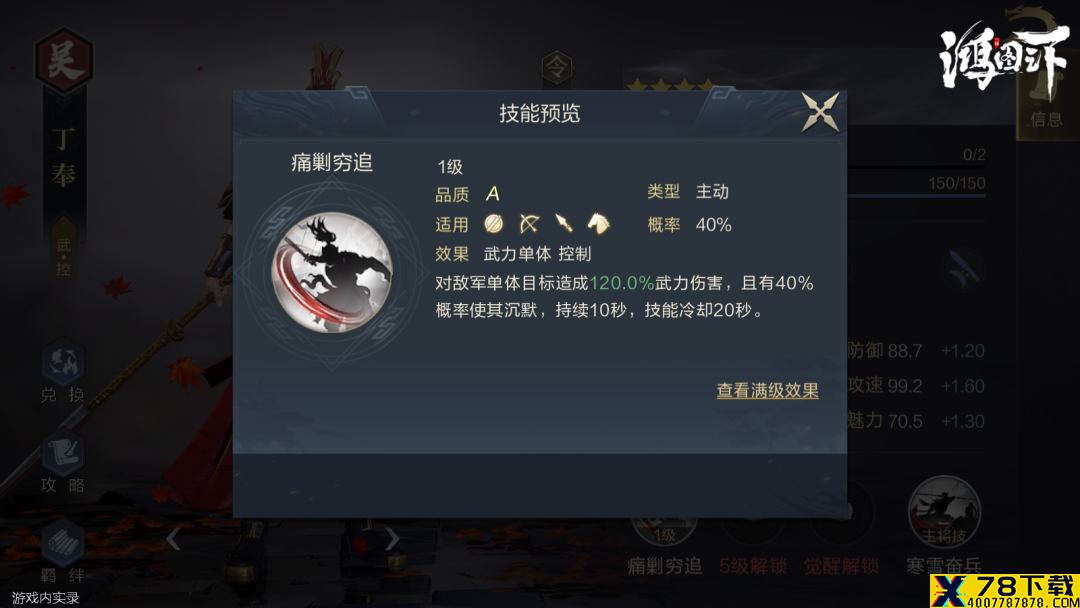Go to previous hero with left arrow
Screen dimensions: 1080x608
coord(174,538)
